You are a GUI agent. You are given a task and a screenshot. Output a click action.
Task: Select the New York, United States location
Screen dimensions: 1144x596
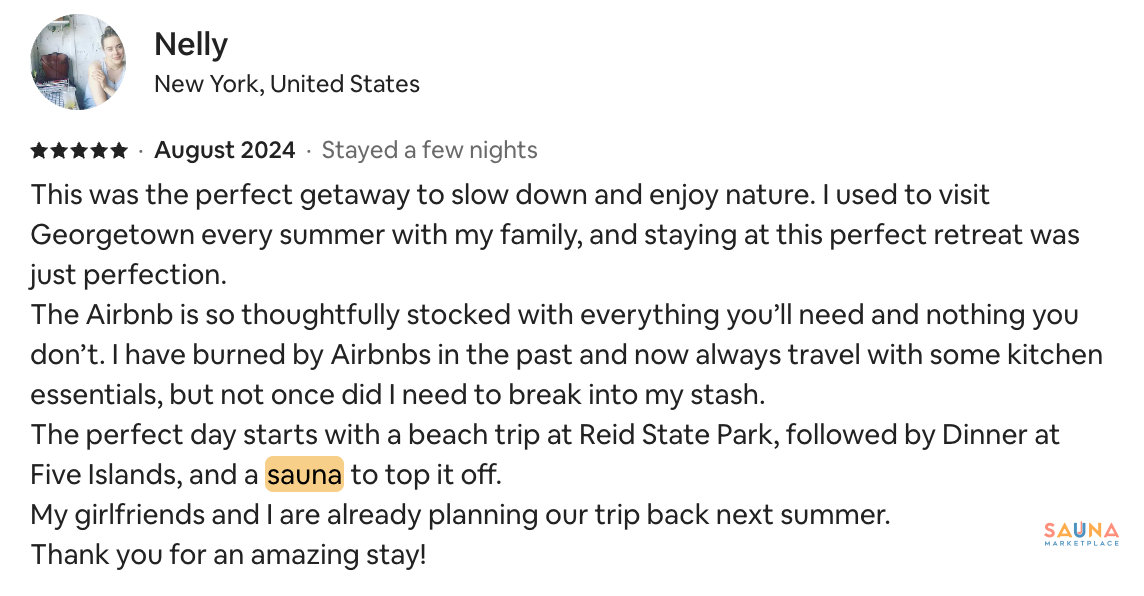tap(287, 84)
